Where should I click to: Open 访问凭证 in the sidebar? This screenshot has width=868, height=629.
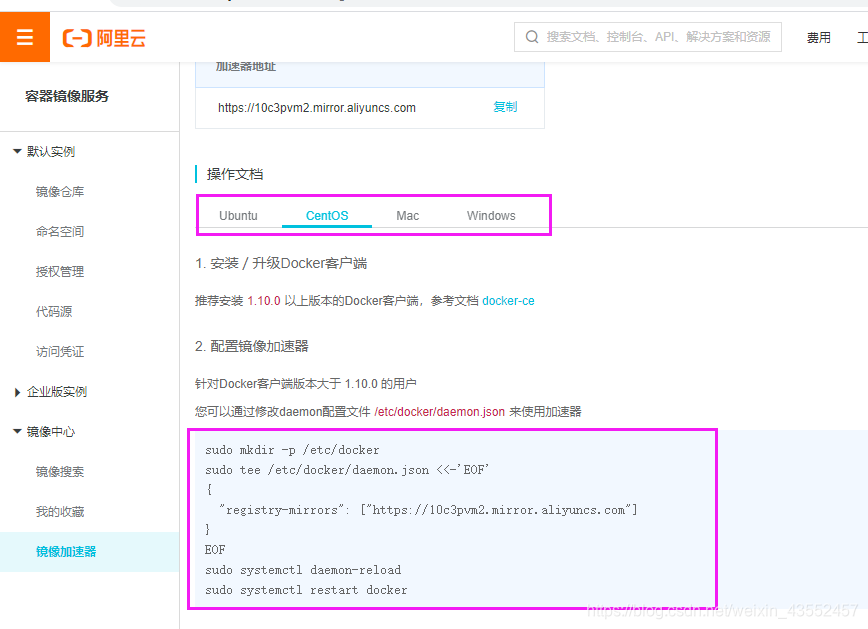click(60, 352)
